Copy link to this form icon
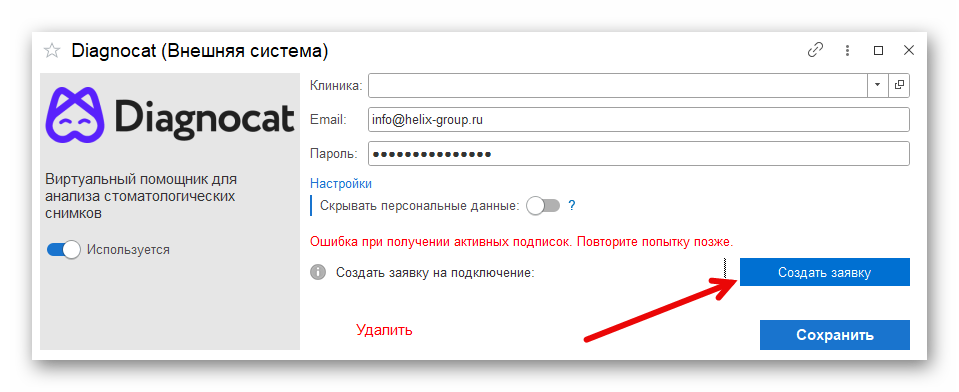The image size is (959, 392). coord(815,50)
